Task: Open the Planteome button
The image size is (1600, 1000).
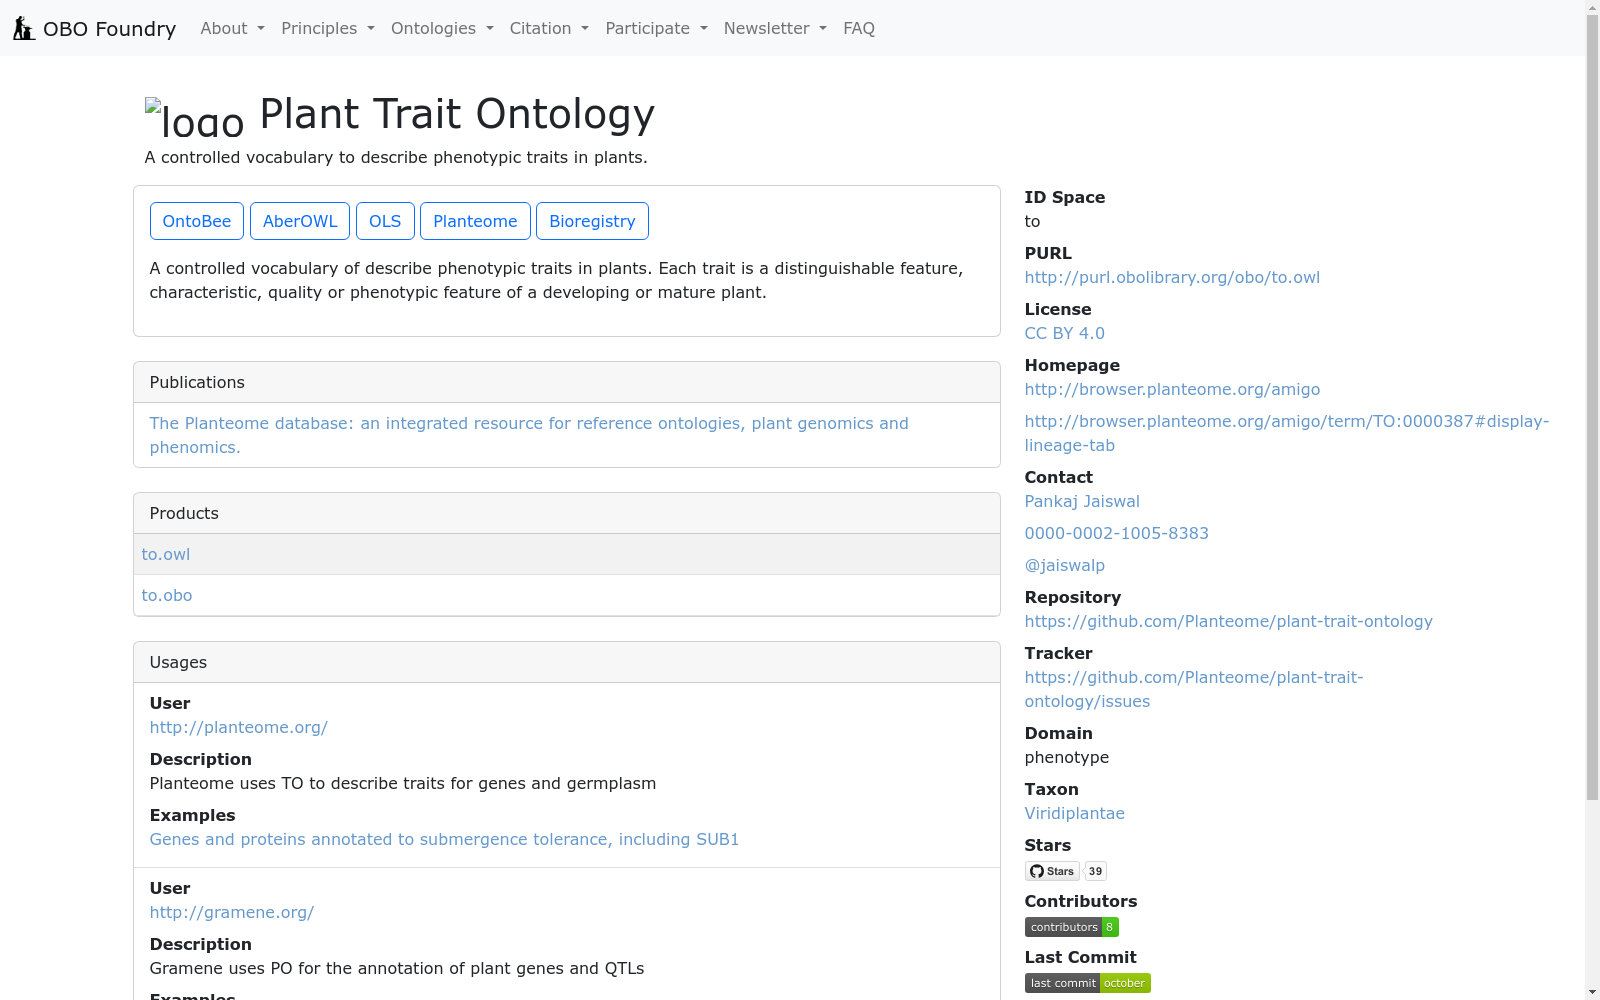Action: point(475,221)
